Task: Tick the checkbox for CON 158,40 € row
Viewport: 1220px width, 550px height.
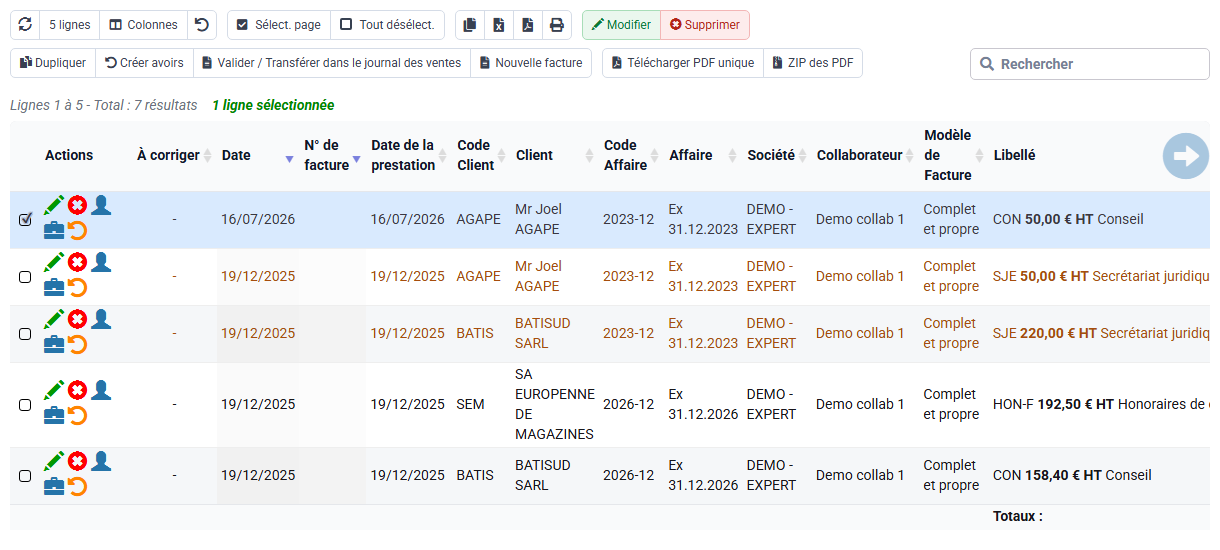Action: [x=25, y=476]
